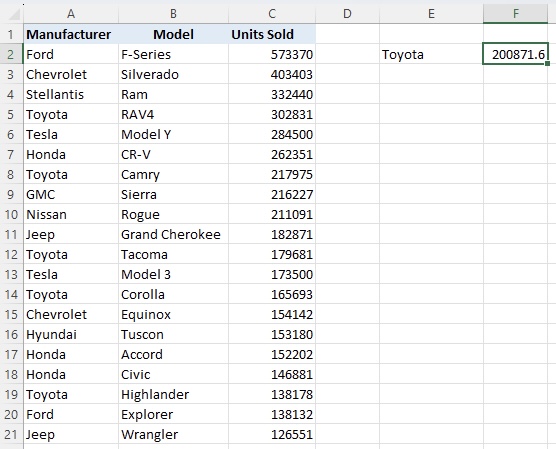Select row 21 header

11,434
